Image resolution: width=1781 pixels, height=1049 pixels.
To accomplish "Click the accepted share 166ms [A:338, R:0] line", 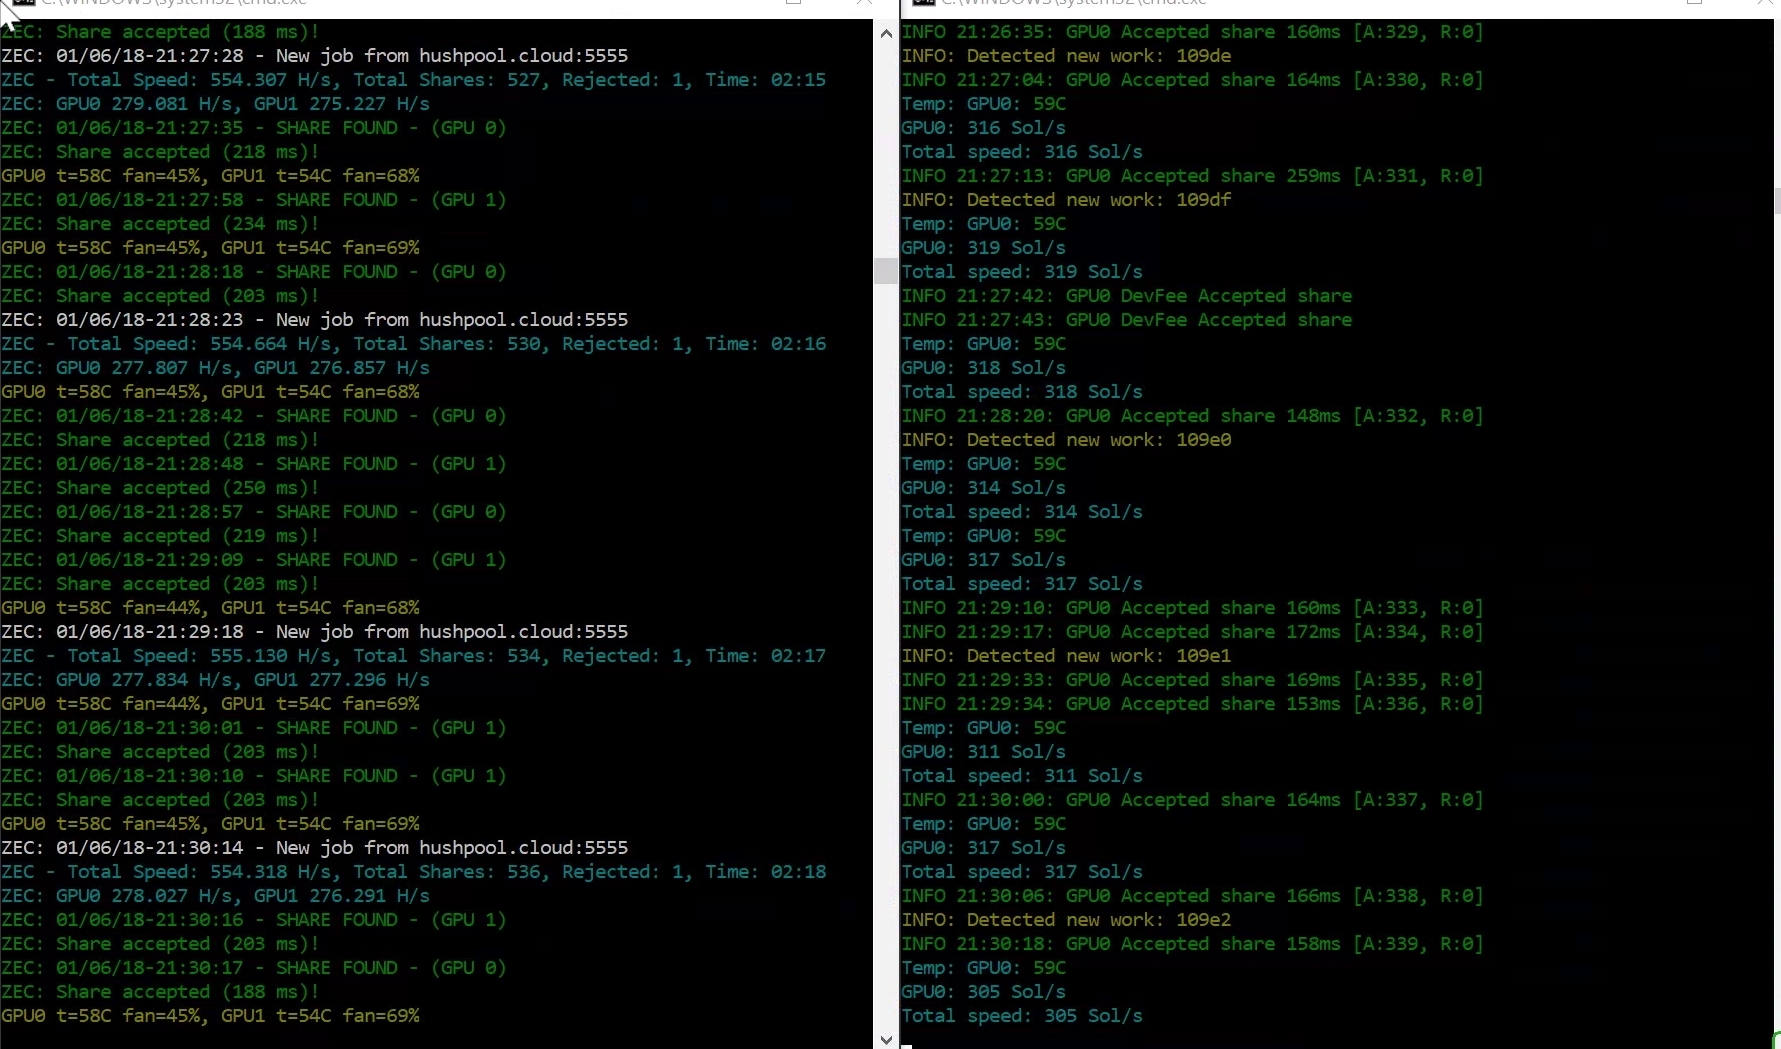I will 1193,896.
